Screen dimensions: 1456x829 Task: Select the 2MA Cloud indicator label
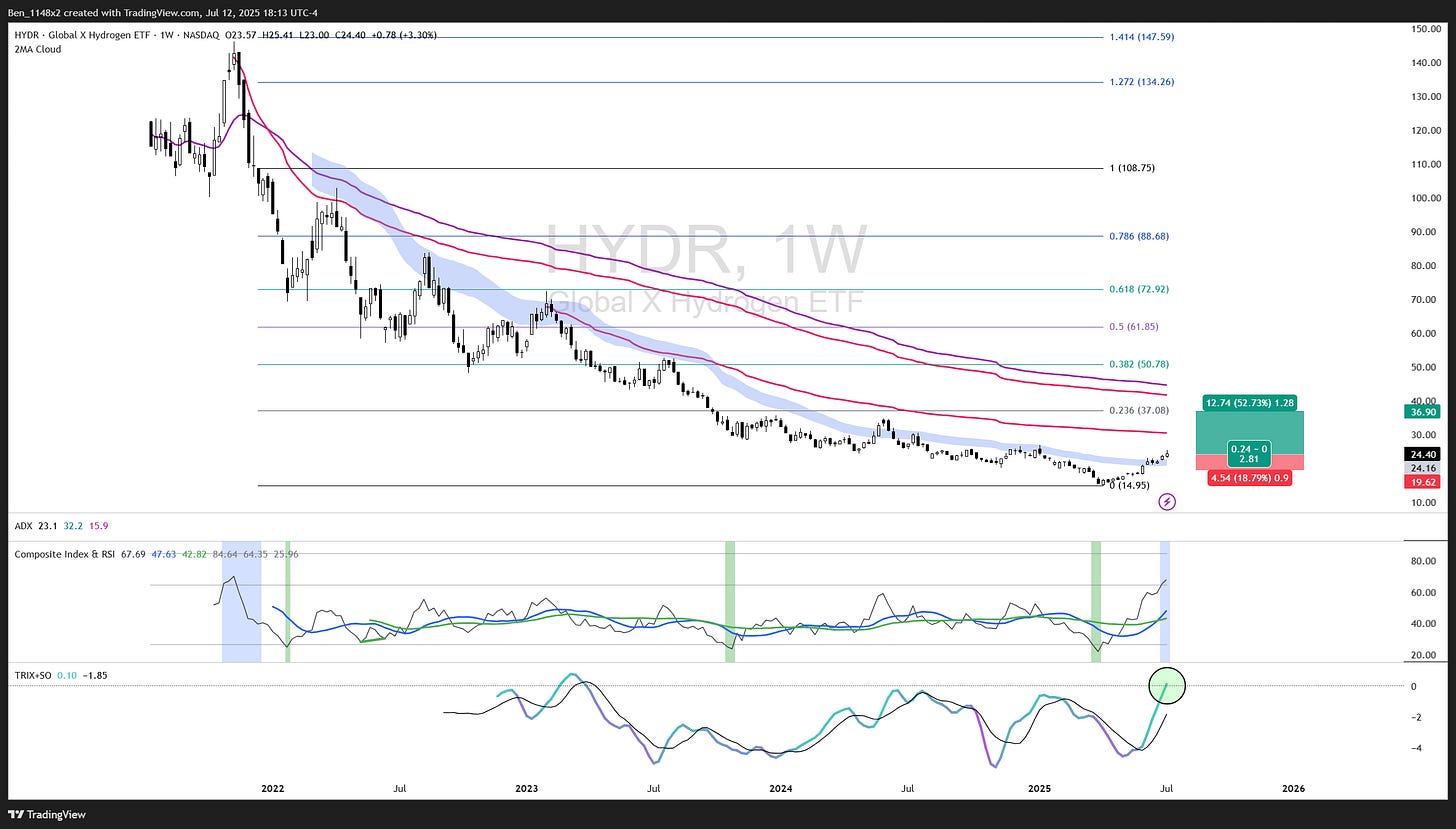[x=37, y=49]
